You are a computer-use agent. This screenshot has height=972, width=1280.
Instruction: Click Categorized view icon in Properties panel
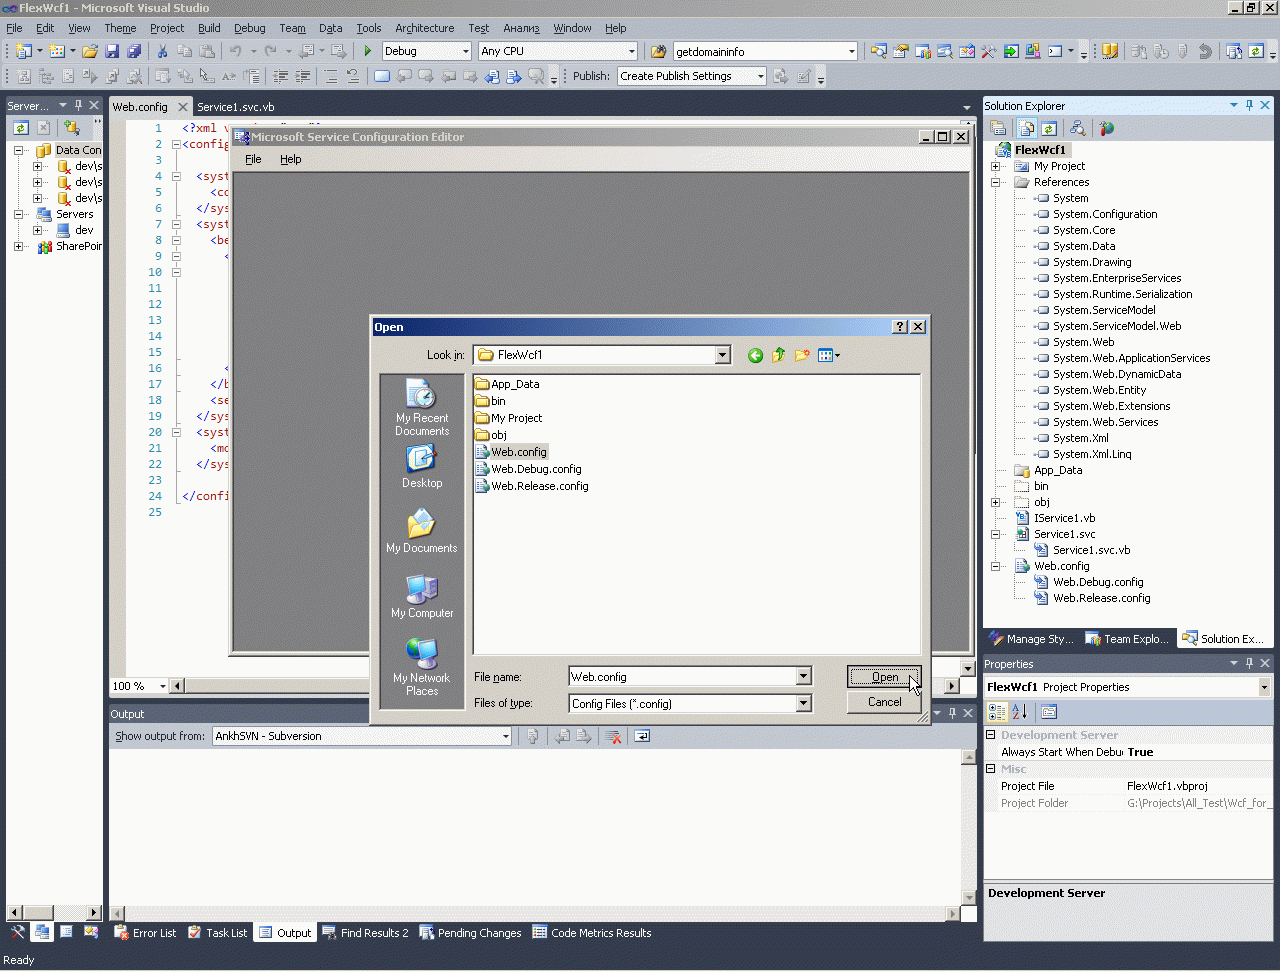(997, 712)
